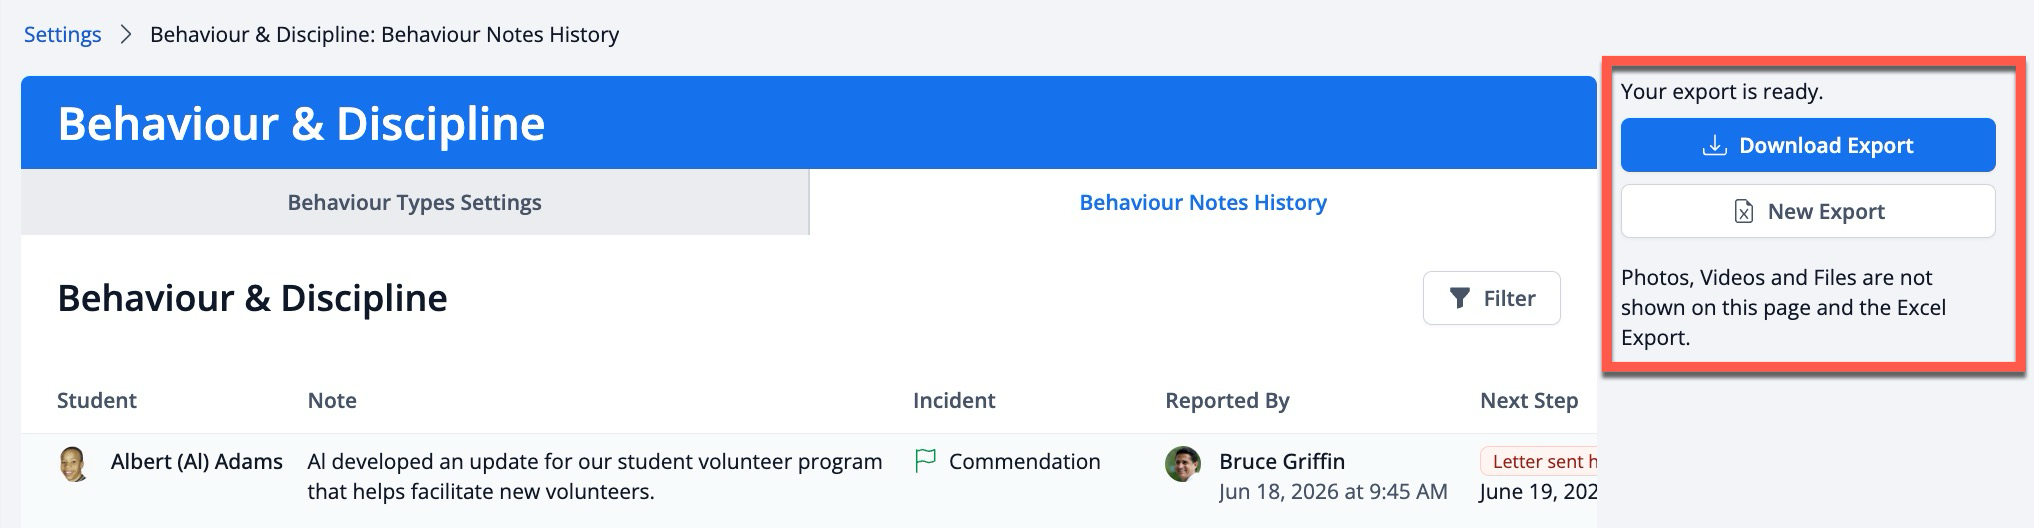This screenshot has width=2034, height=528.
Task: Open reporter Bruce Griffin's name
Action: coord(1281,462)
